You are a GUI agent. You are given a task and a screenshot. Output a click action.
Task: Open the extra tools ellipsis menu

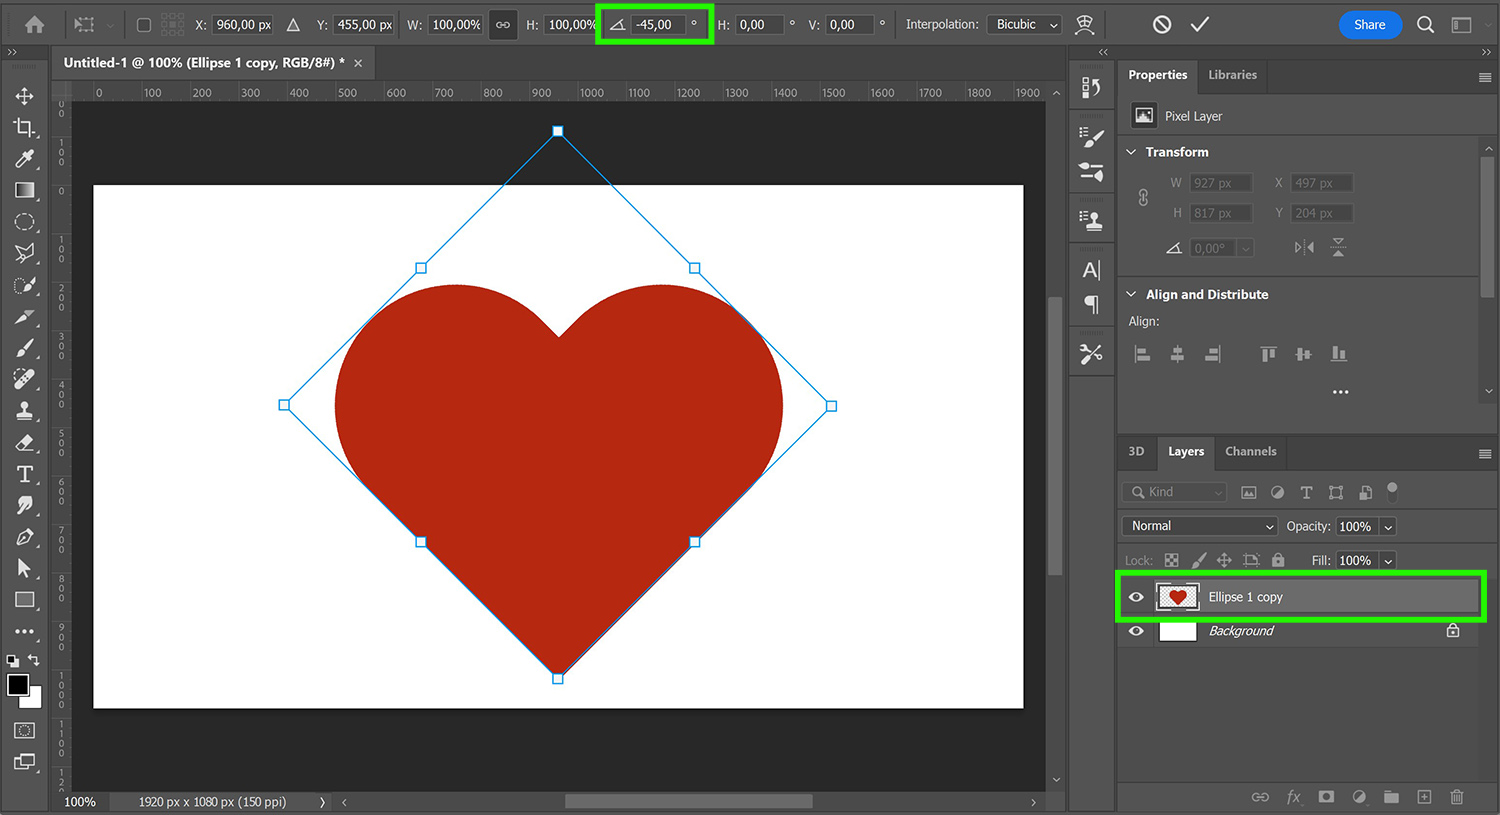(x=24, y=631)
